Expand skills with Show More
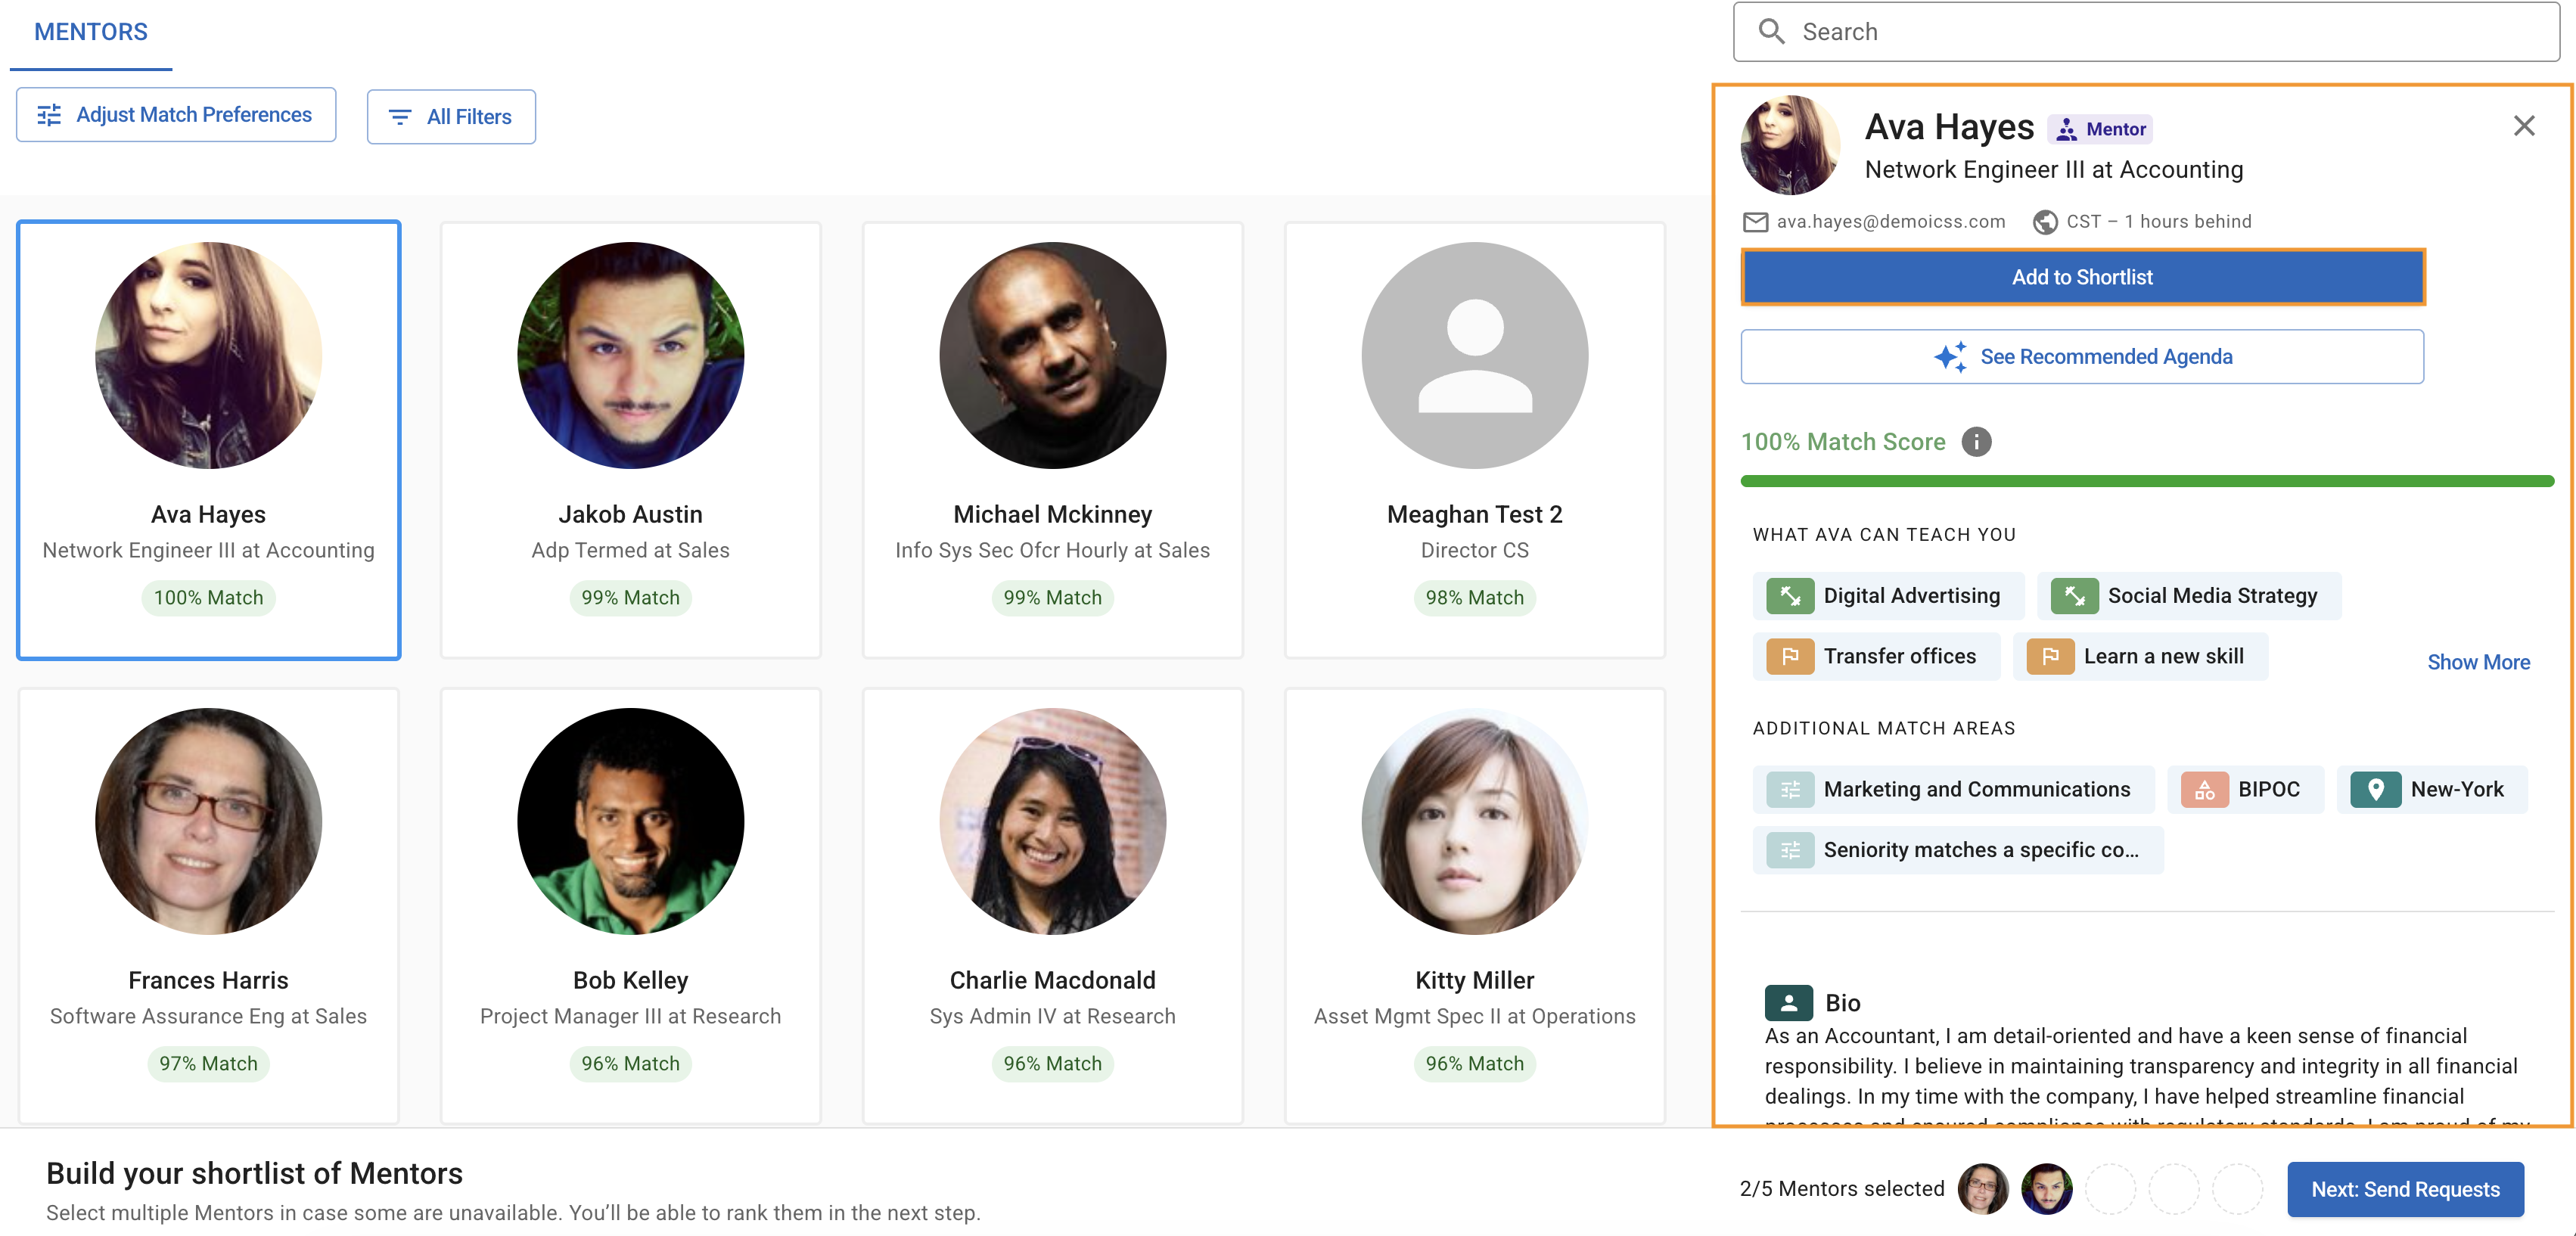2576x1236 pixels. click(x=2478, y=662)
